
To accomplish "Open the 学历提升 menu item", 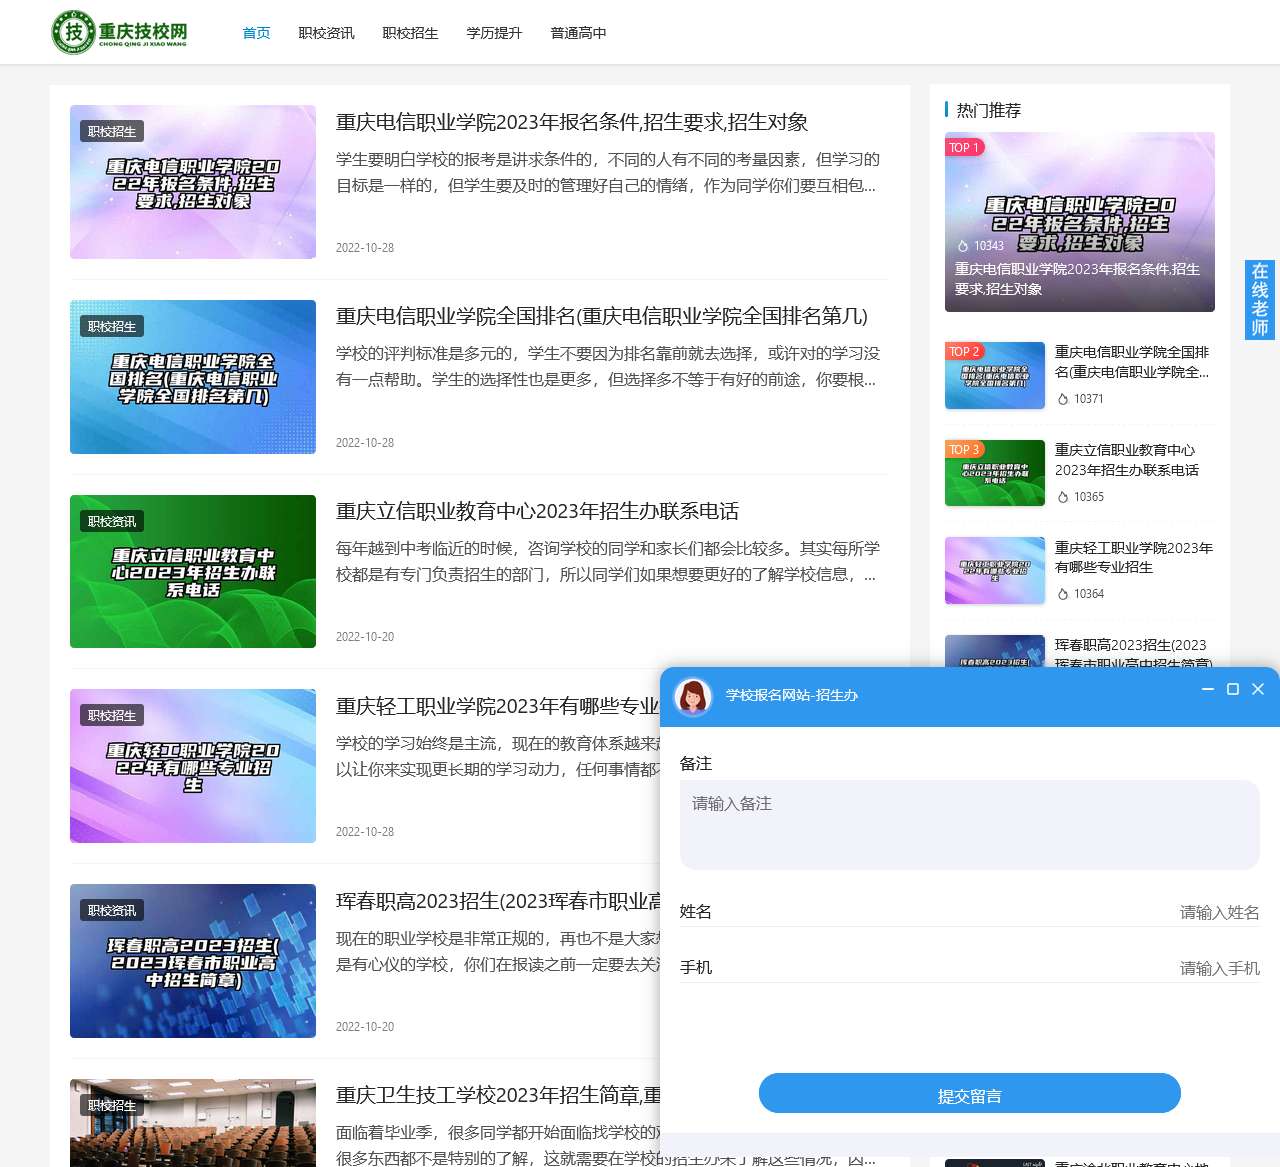I will click(494, 32).
